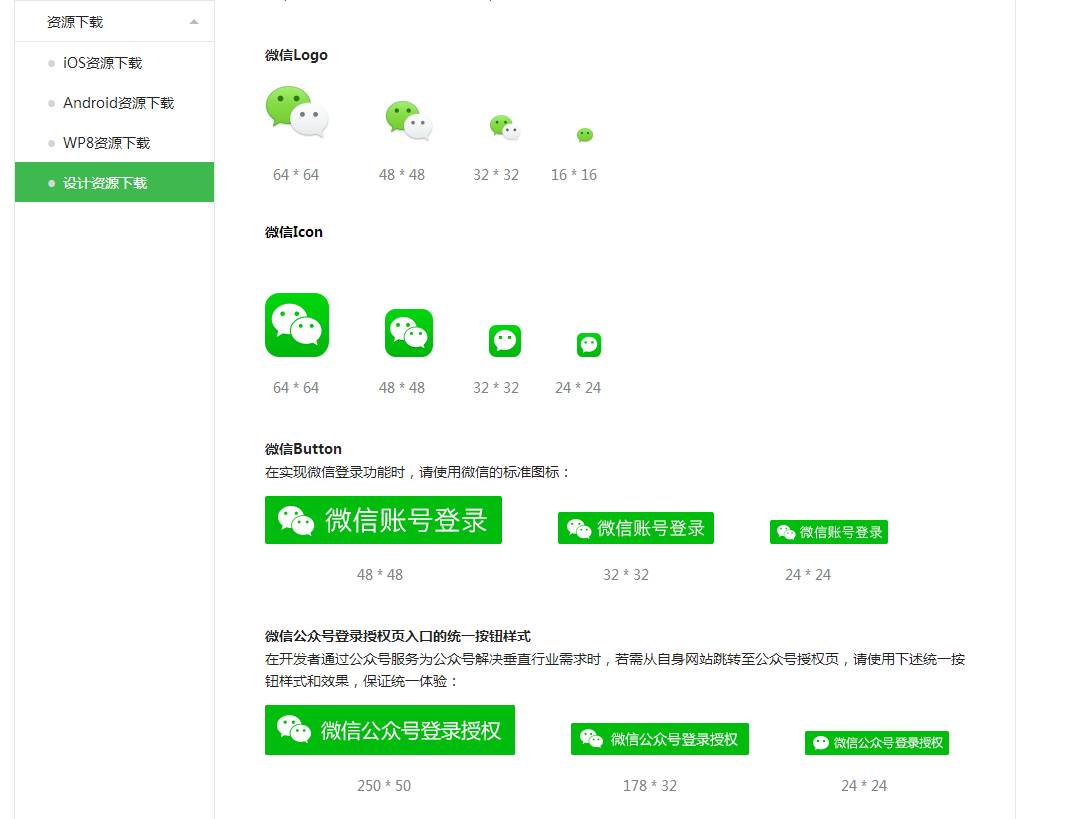Screen dimensions: 1066x819
Task: Click the 16 * 16 微信Logo image
Action: (585, 135)
